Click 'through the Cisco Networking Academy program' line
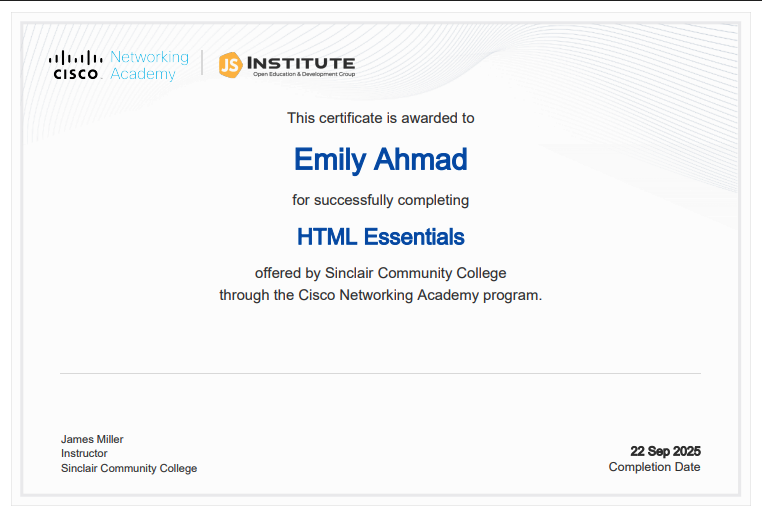Viewport: 762px width, 518px height. point(380,295)
